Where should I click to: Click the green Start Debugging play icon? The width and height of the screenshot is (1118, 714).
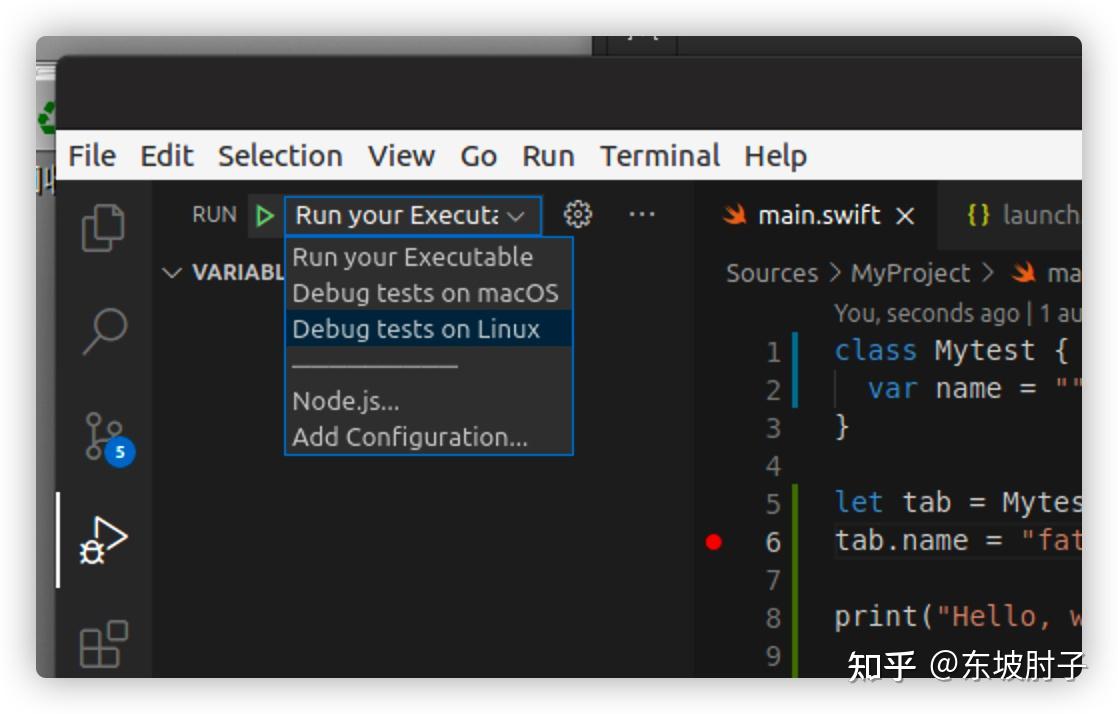tap(264, 215)
